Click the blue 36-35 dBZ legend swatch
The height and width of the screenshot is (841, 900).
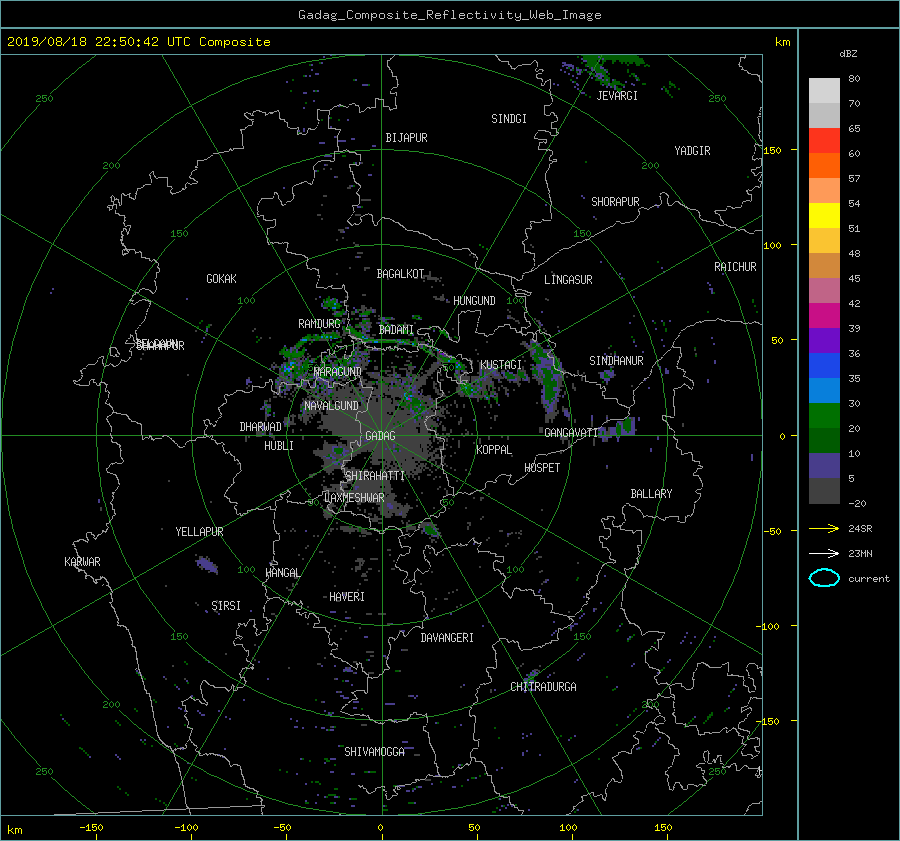tap(824, 366)
